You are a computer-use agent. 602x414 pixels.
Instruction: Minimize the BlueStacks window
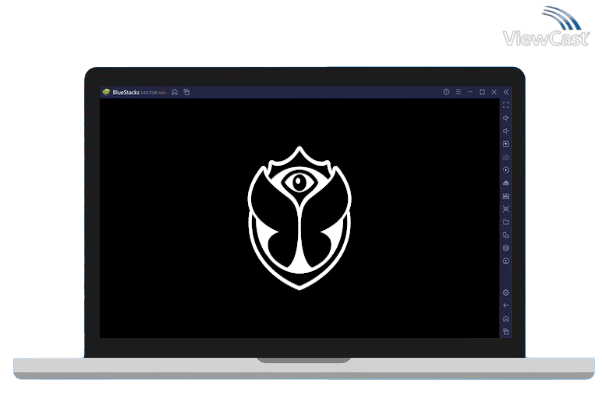470,92
